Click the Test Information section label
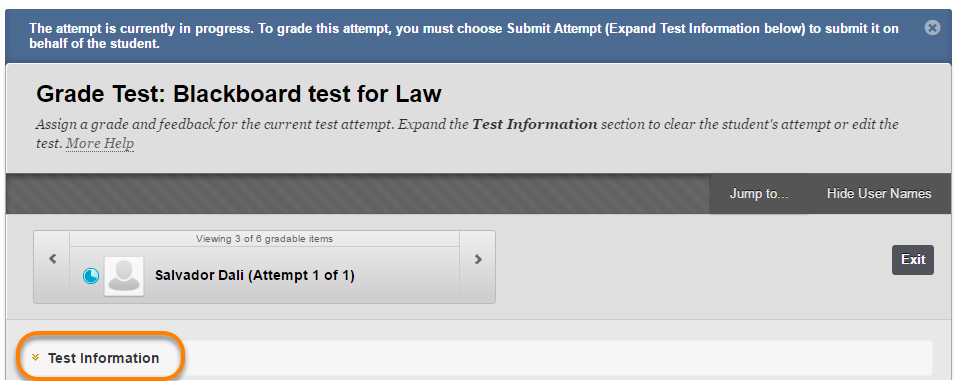Viewport: 957px width, 381px height. pyautogui.click(x=103, y=358)
